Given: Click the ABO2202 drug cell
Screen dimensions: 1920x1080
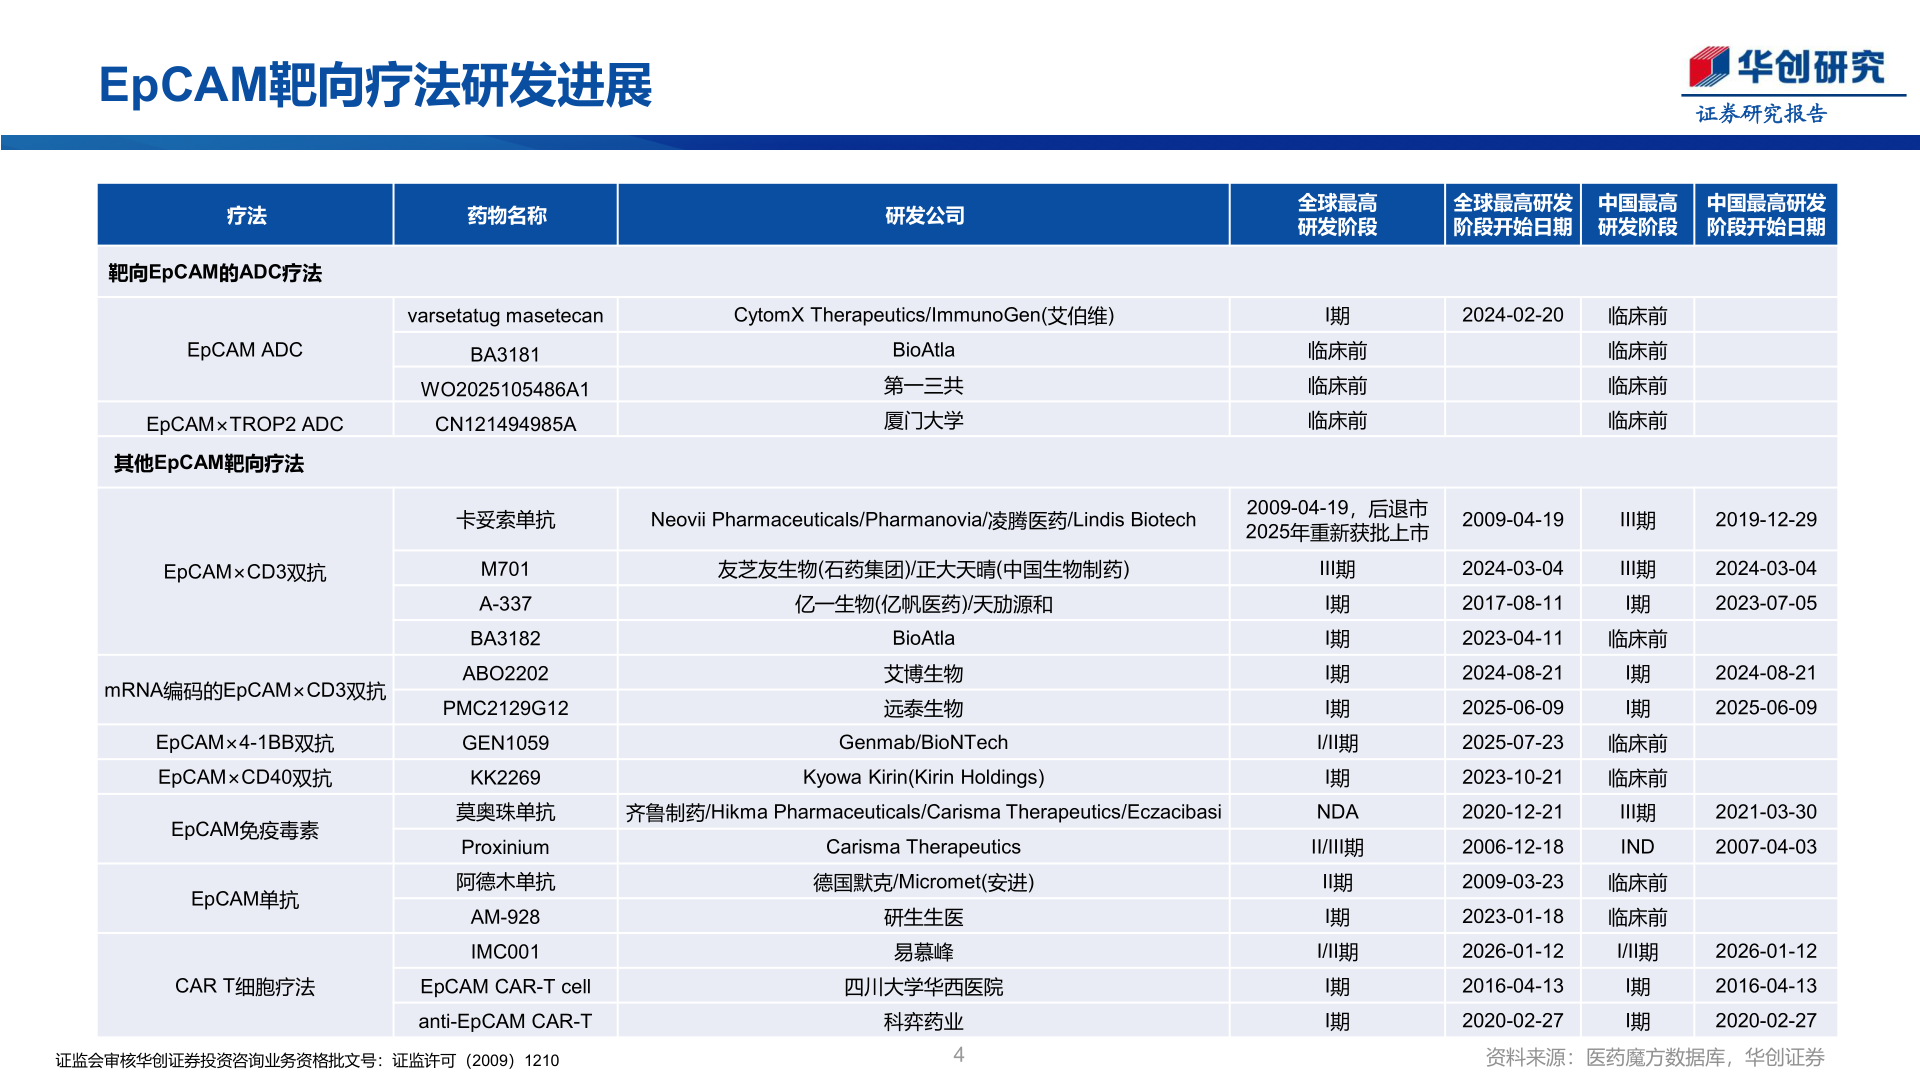Looking at the screenshot, I should [506, 673].
